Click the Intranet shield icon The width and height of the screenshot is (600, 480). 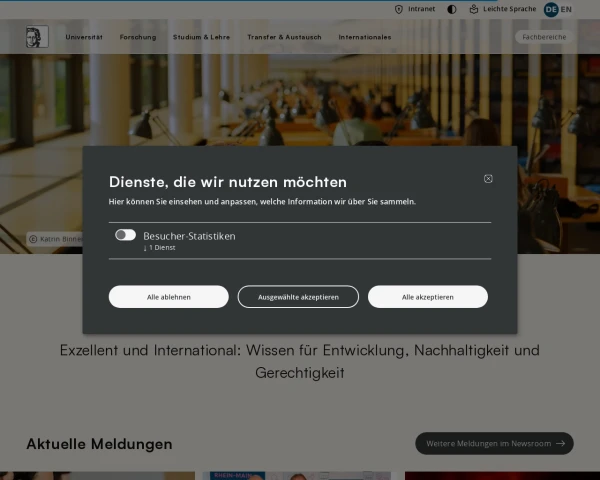399,10
